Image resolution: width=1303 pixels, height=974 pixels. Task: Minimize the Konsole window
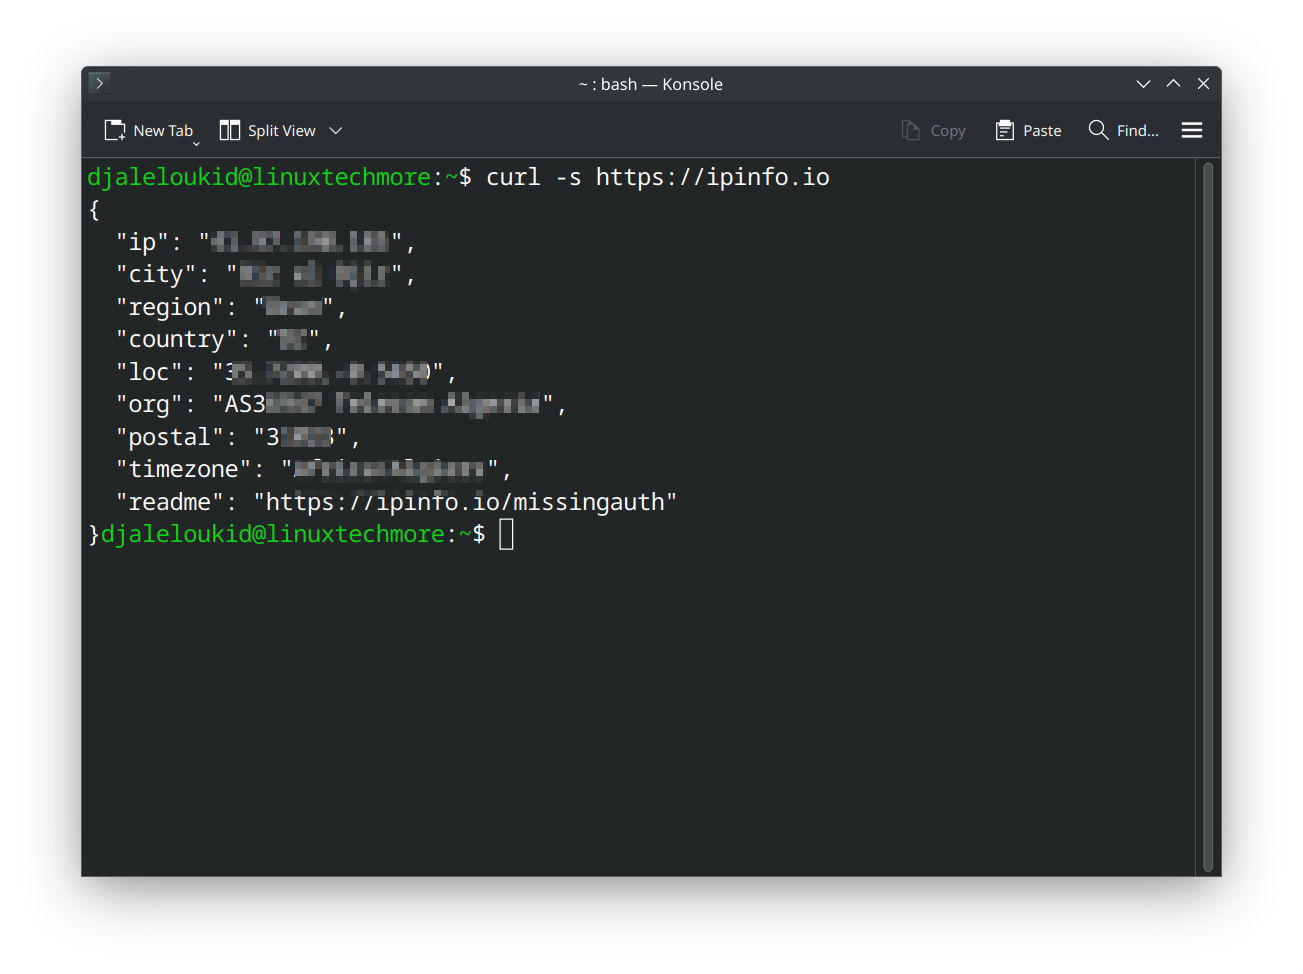1143,84
